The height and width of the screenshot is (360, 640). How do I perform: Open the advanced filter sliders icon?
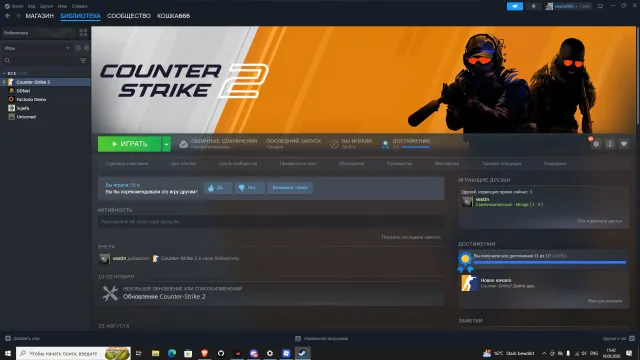[x=83, y=60]
